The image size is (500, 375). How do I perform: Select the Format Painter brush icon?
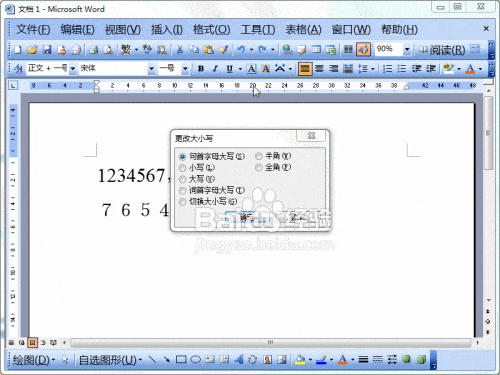(223, 50)
